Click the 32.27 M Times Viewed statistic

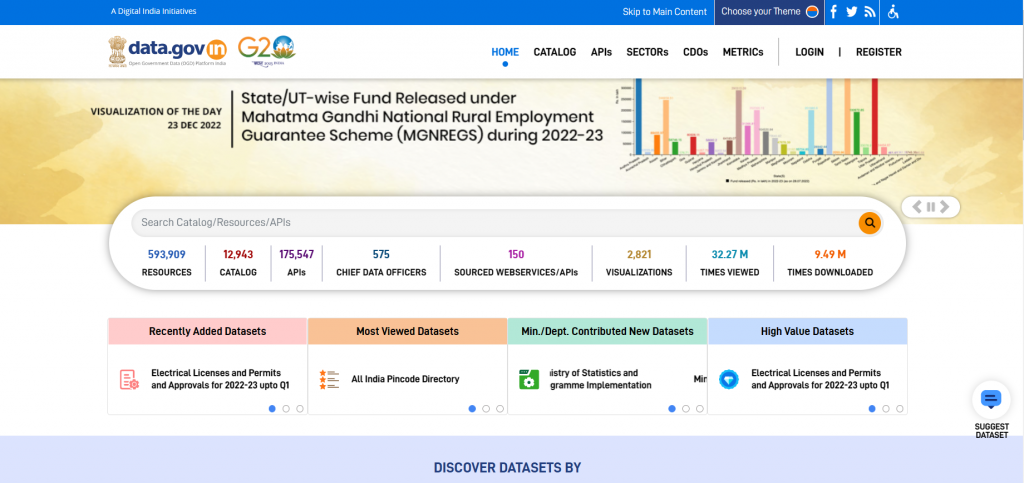click(729, 263)
